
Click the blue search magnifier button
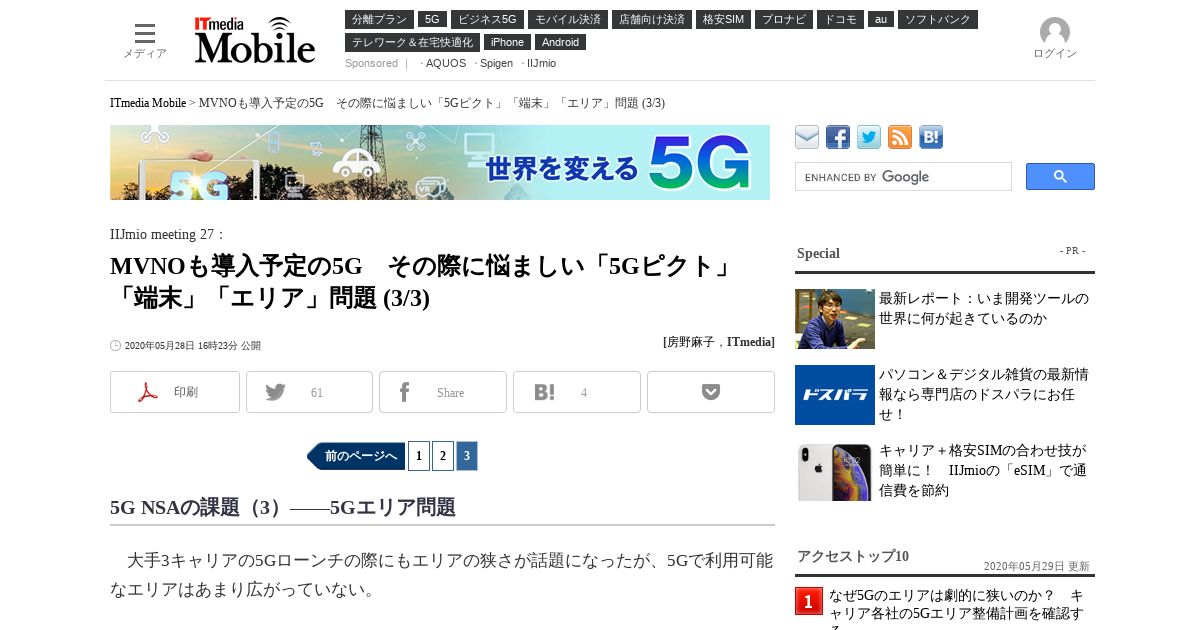coord(1060,177)
